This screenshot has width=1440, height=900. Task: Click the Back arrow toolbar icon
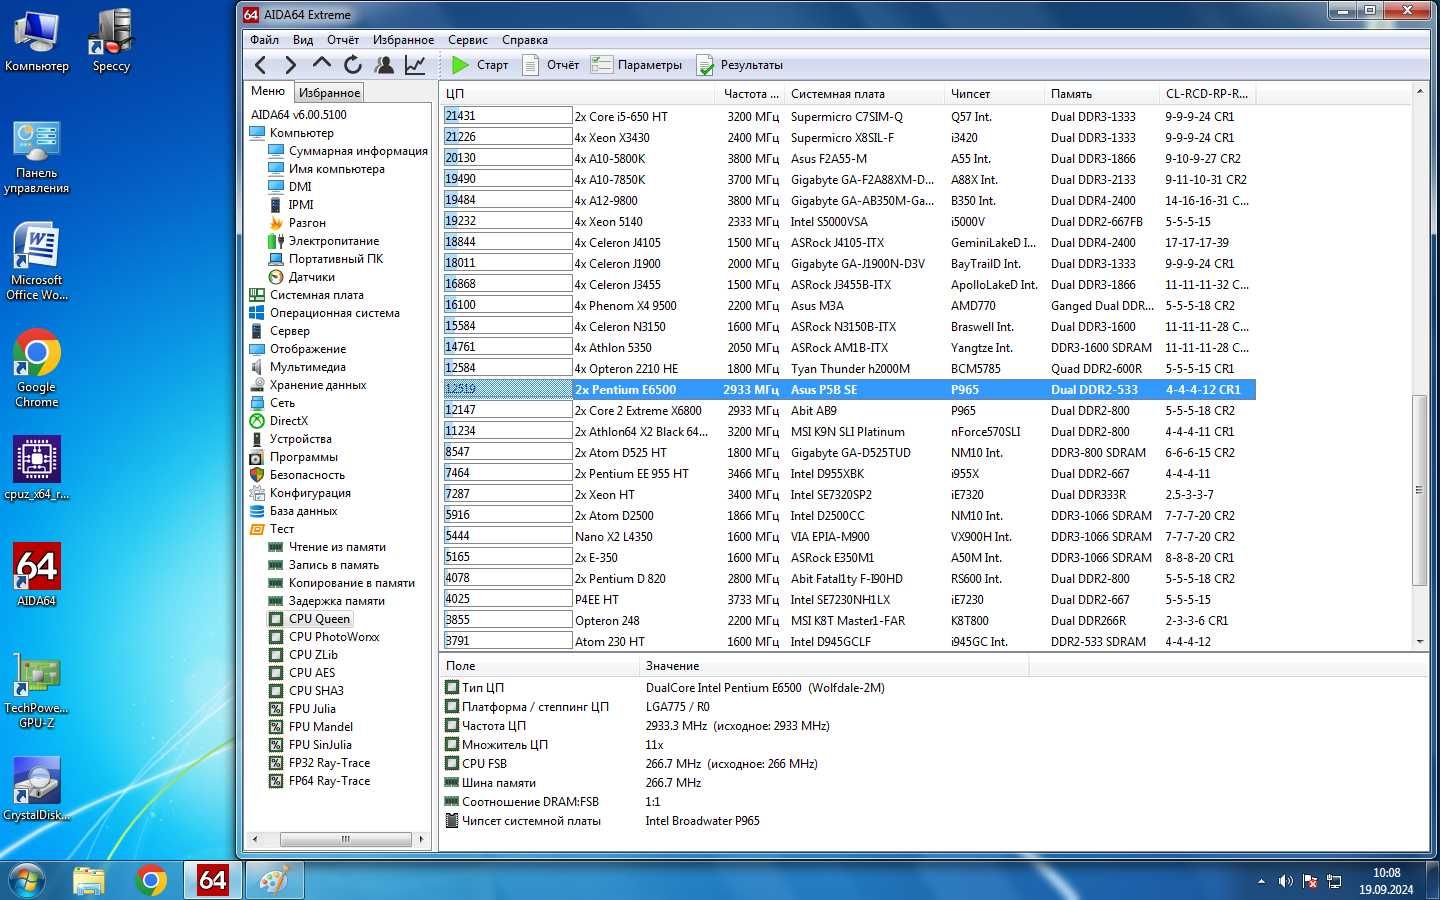click(261, 65)
